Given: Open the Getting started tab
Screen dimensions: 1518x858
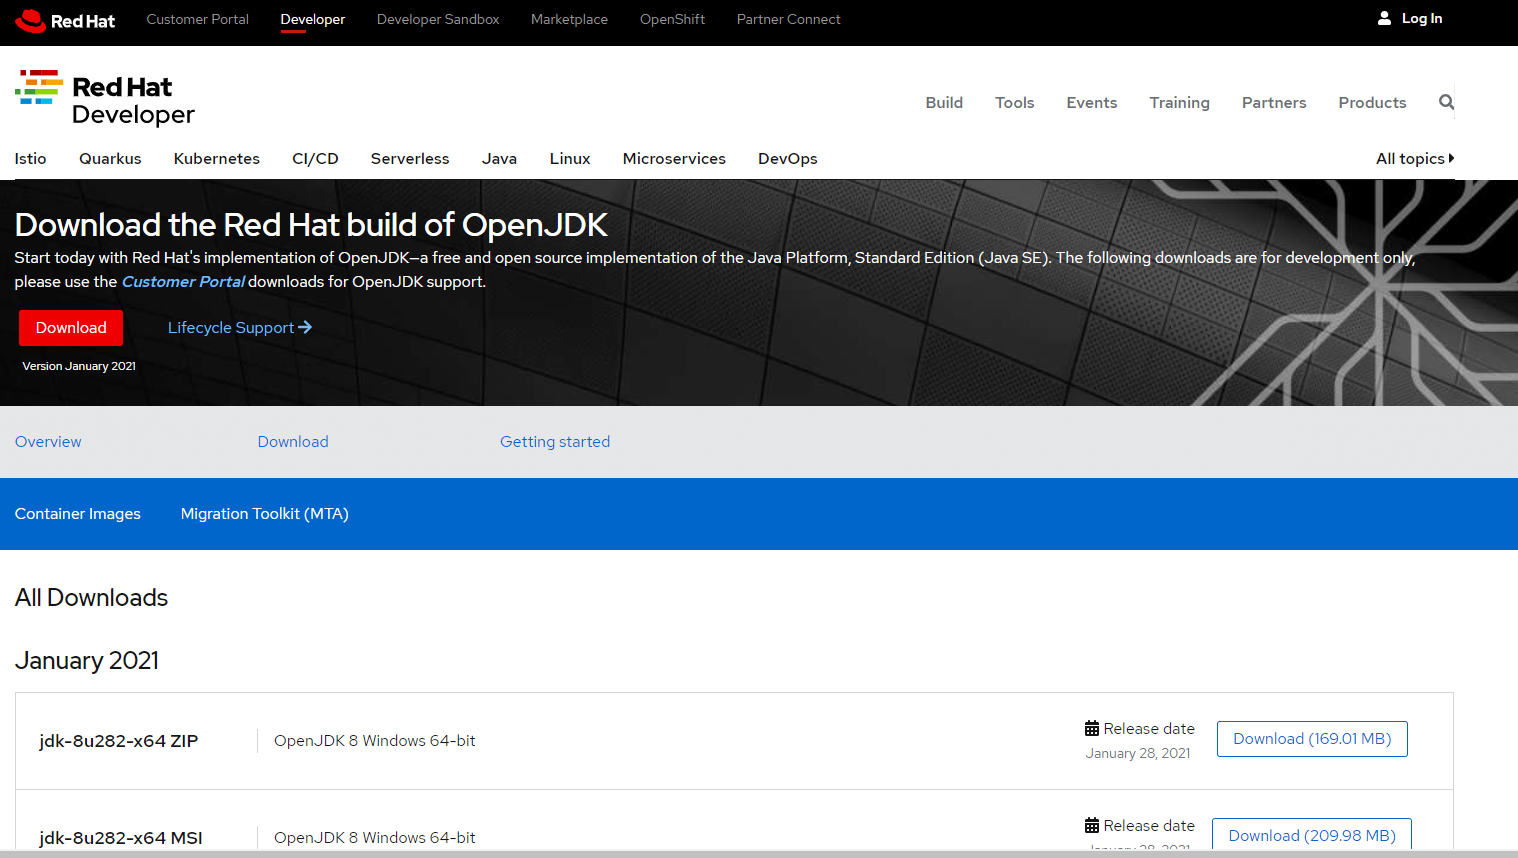Looking at the screenshot, I should coord(555,441).
